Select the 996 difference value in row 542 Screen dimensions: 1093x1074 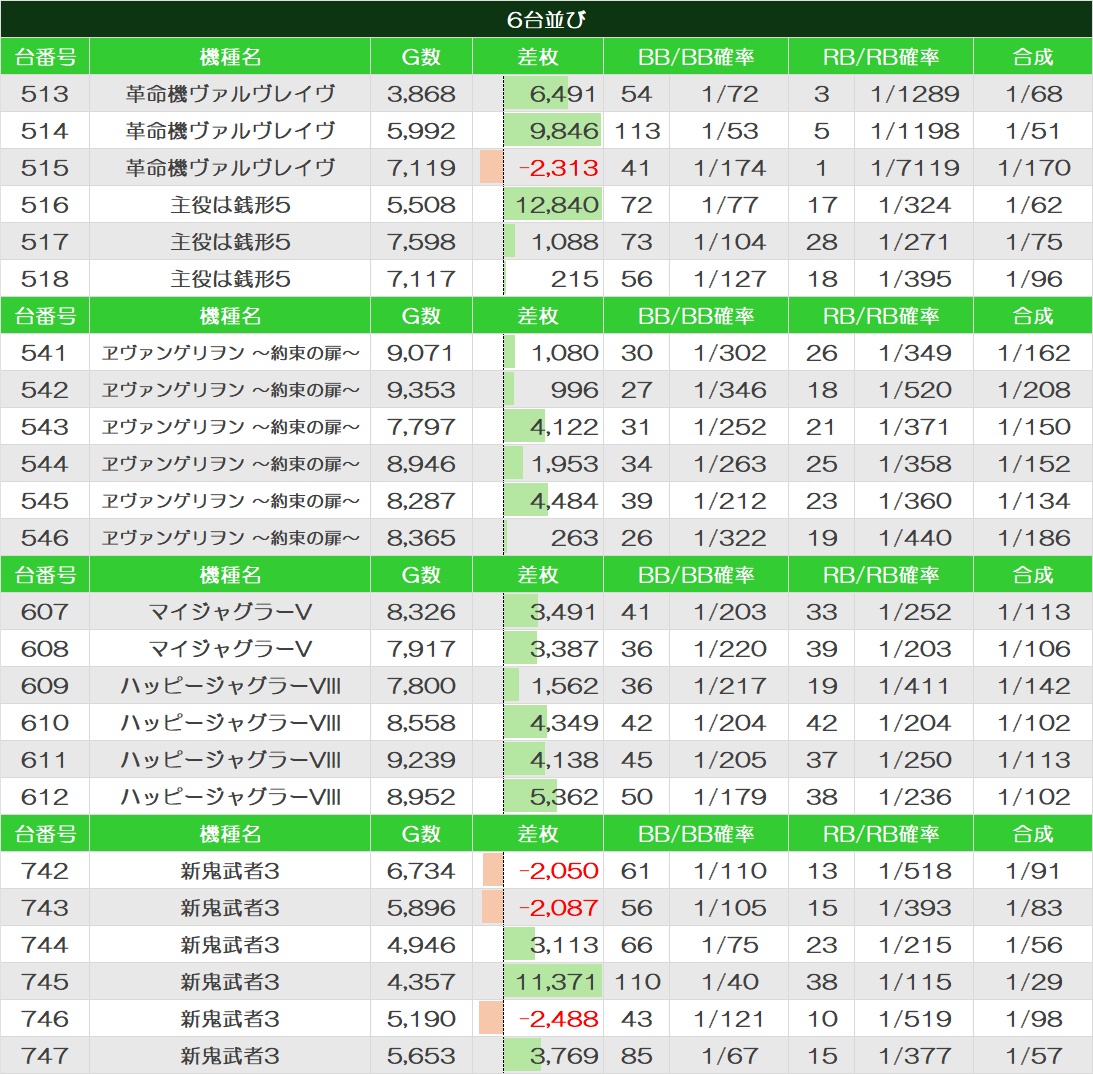tap(574, 389)
